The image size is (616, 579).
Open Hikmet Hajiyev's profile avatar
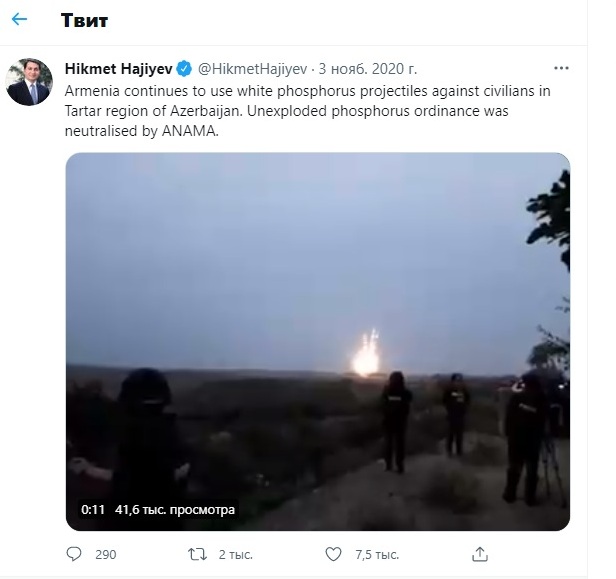click(29, 82)
